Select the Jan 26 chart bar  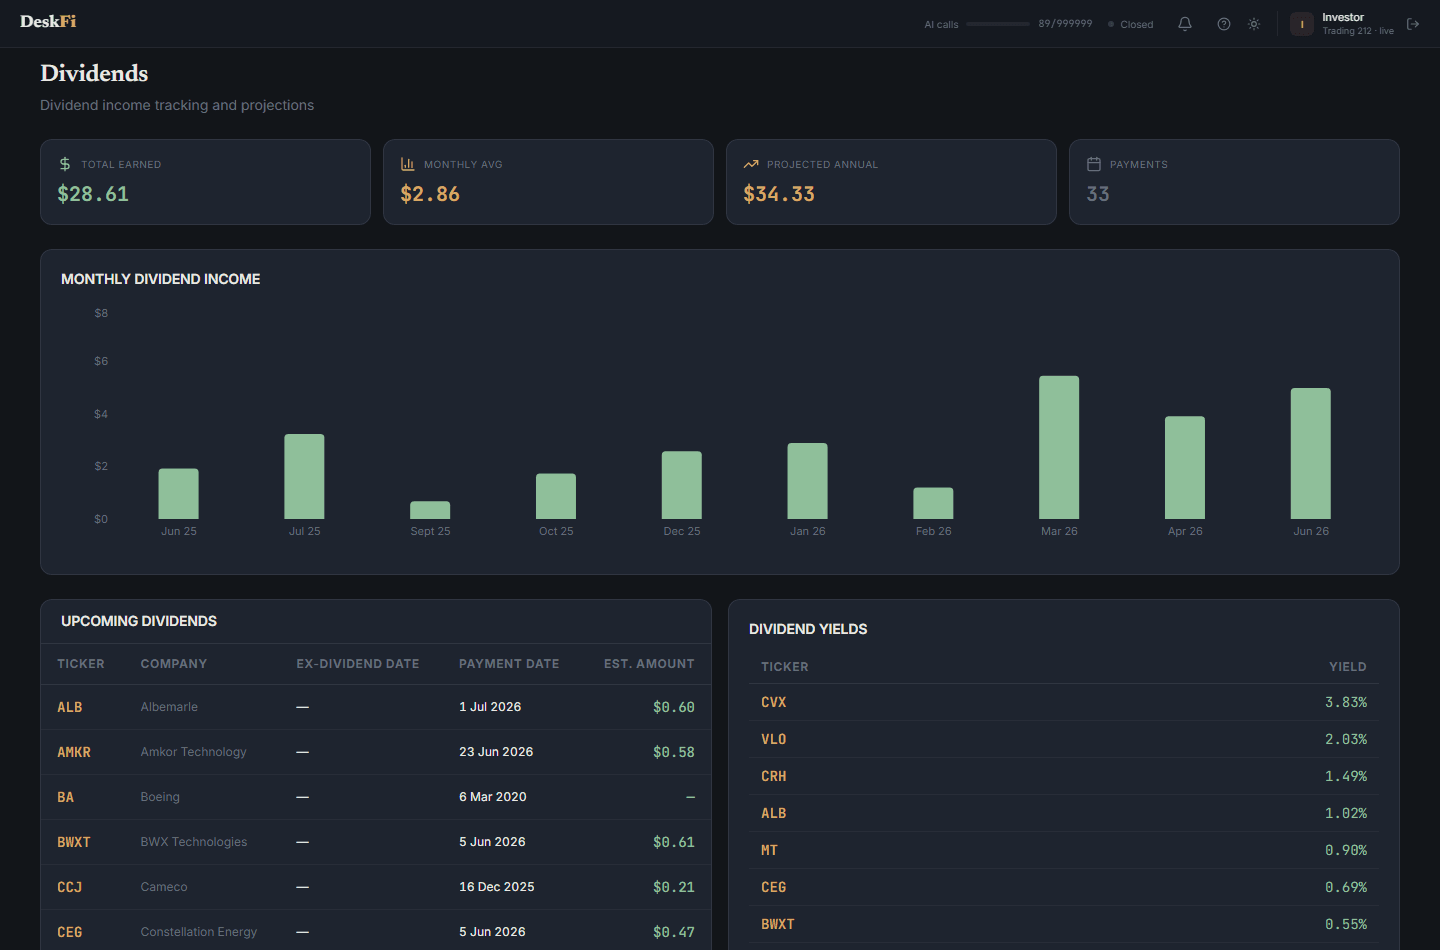click(807, 481)
